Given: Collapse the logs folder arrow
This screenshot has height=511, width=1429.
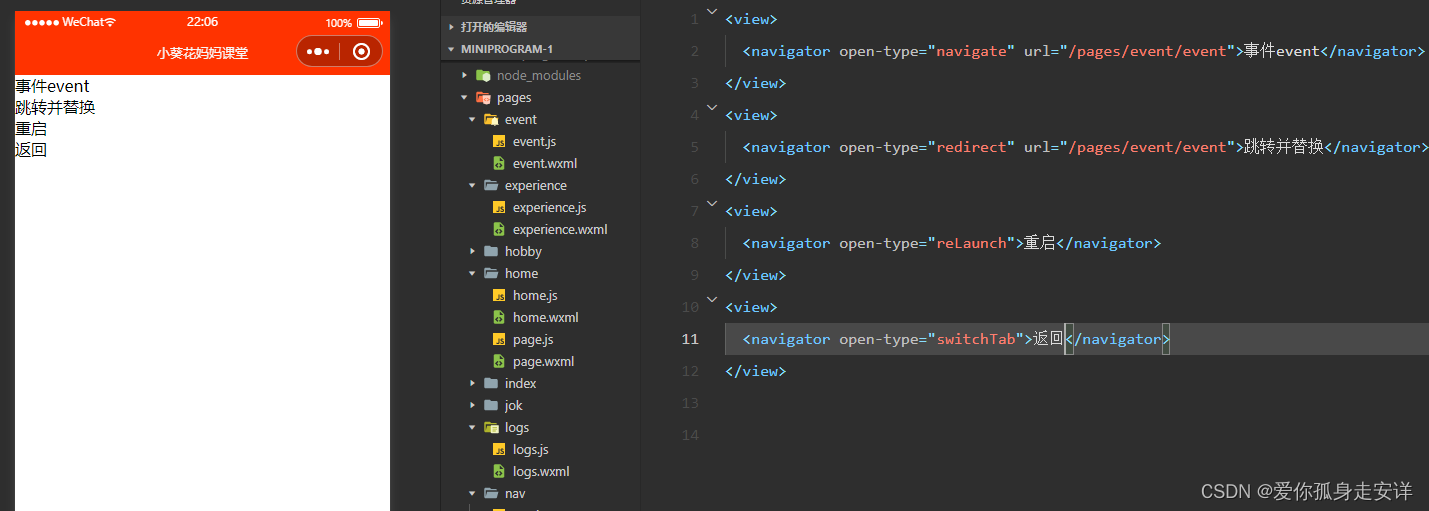Looking at the screenshot, I should (x=472, y=427).
